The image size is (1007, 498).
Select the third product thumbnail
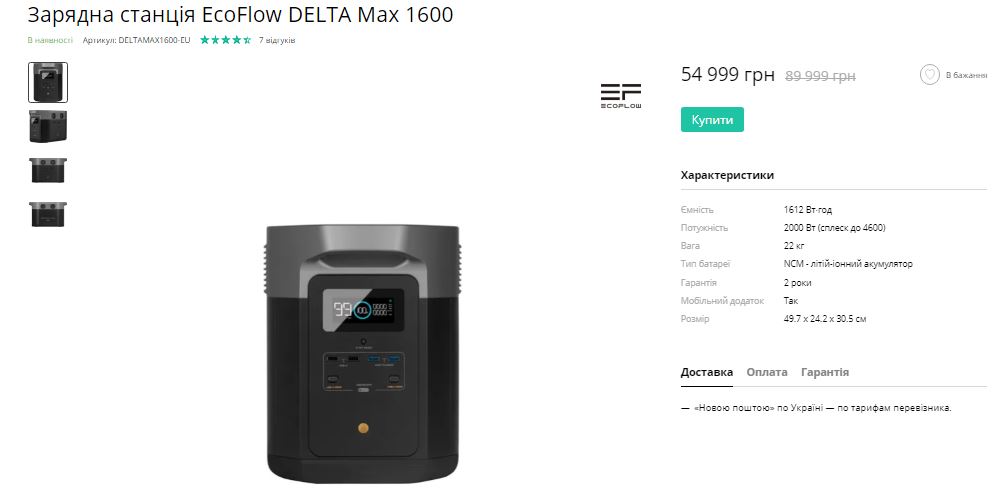pos(48,170)
